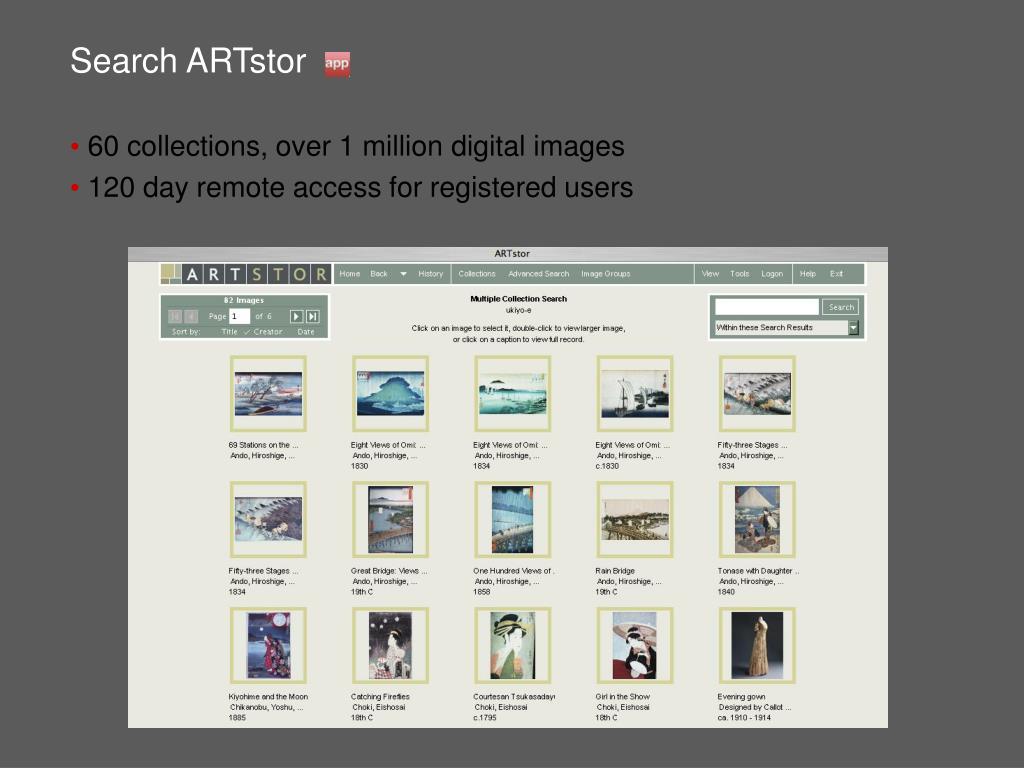Click the '1858' date text
This screenshot has height=768, width=1024.
(481, 592)
